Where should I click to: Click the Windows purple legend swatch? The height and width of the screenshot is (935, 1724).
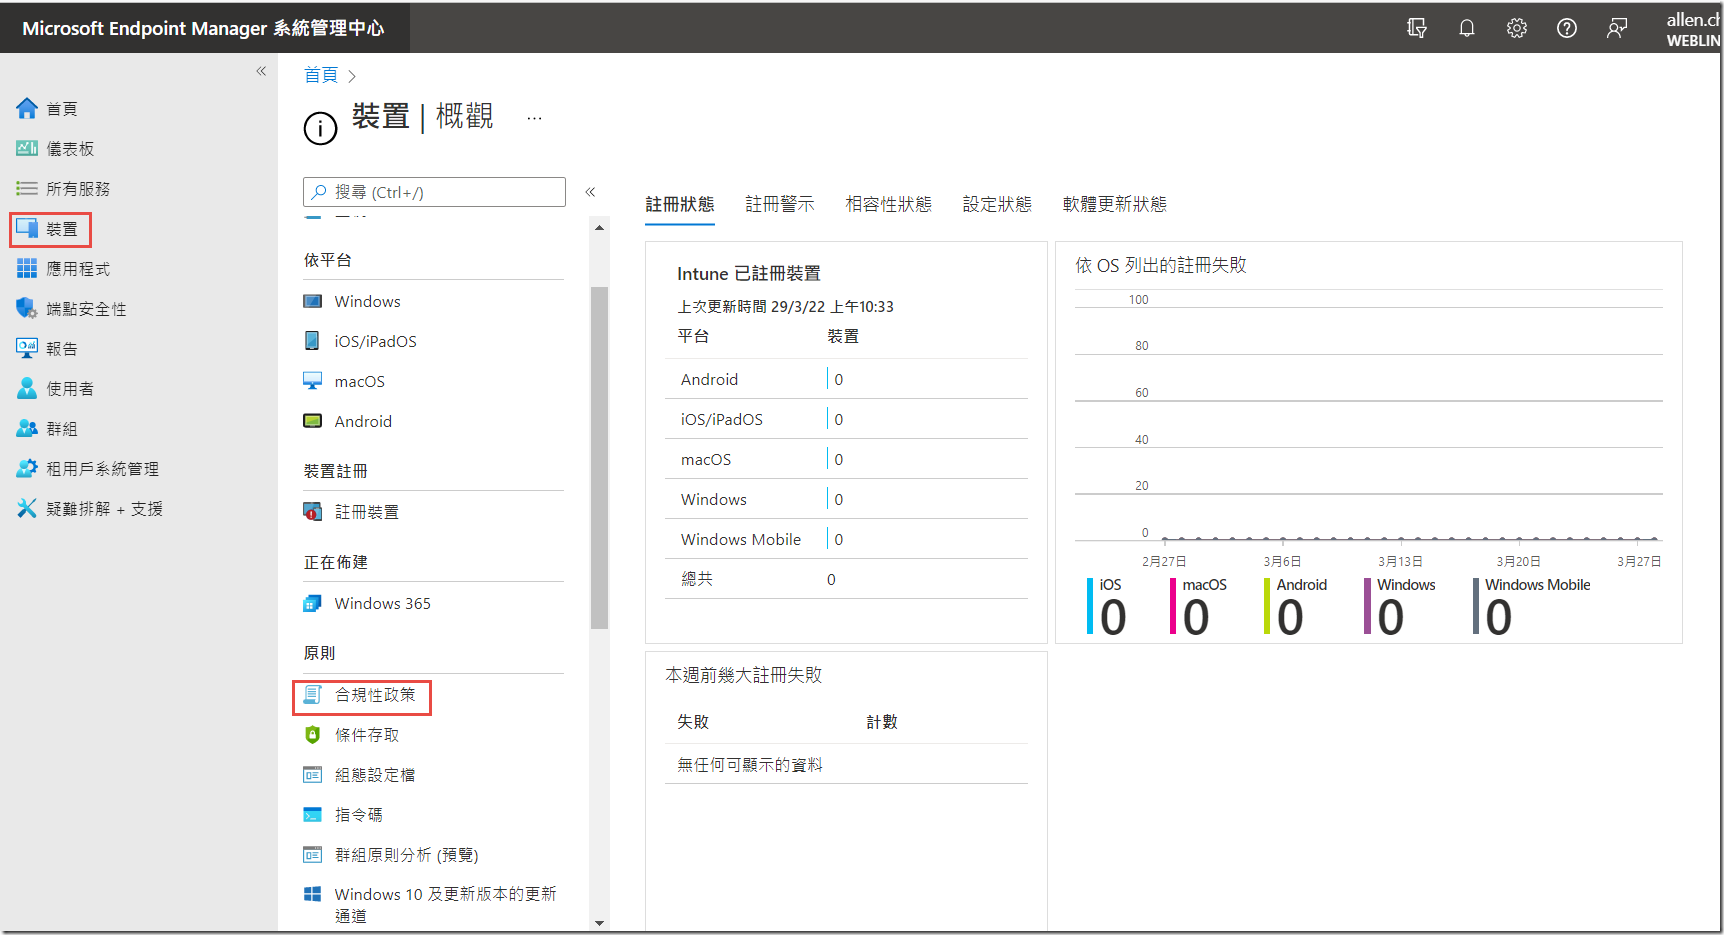(x=1367, y=606)
